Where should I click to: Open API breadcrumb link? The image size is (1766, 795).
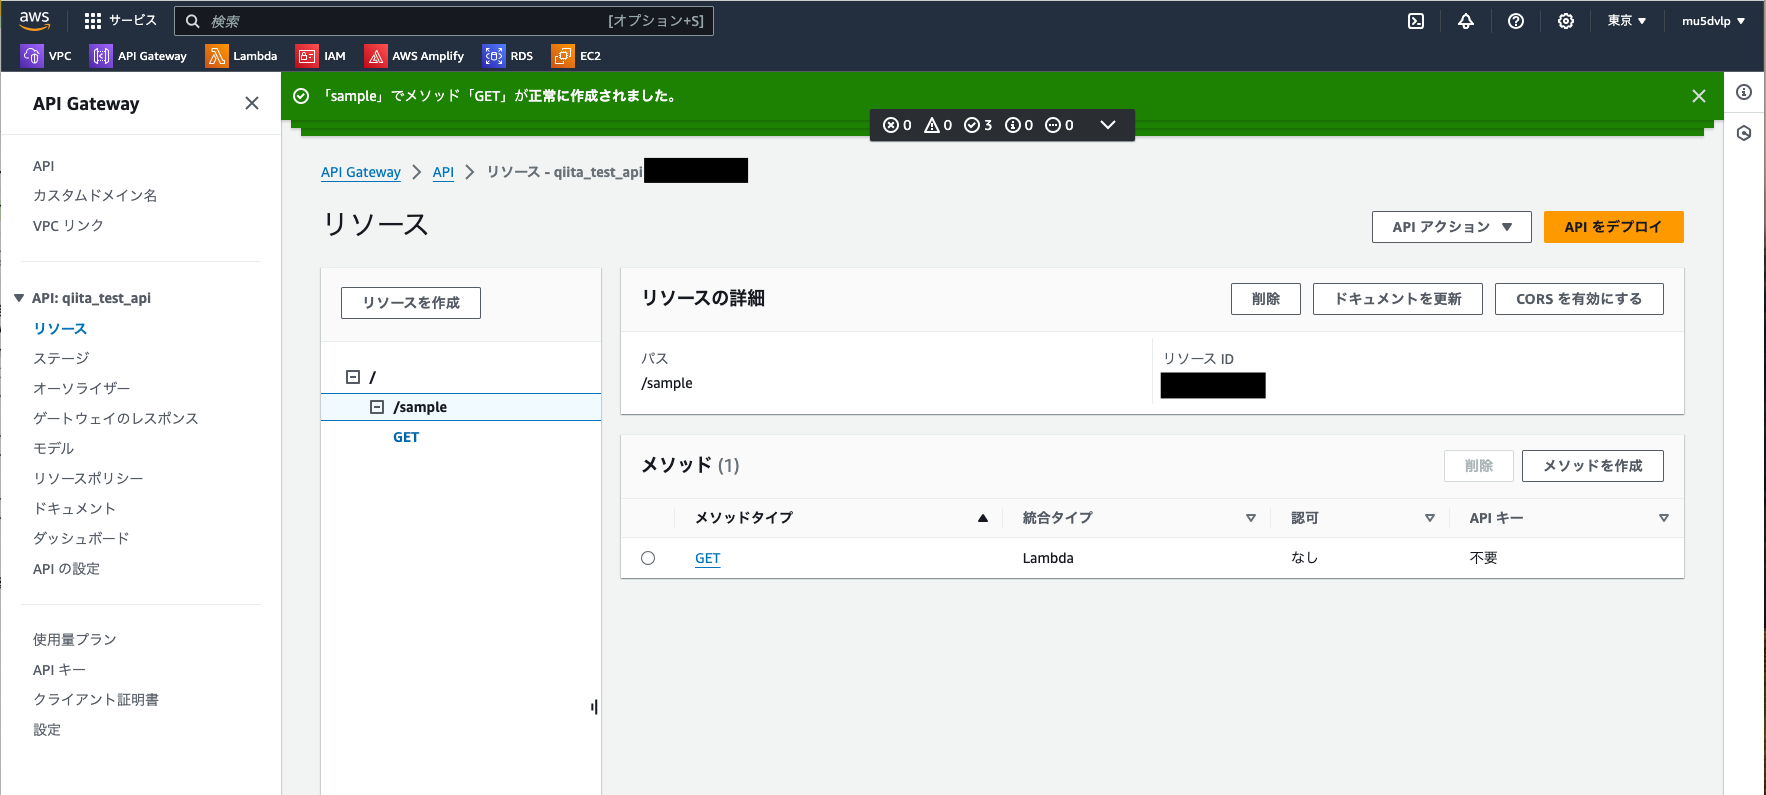443,172
